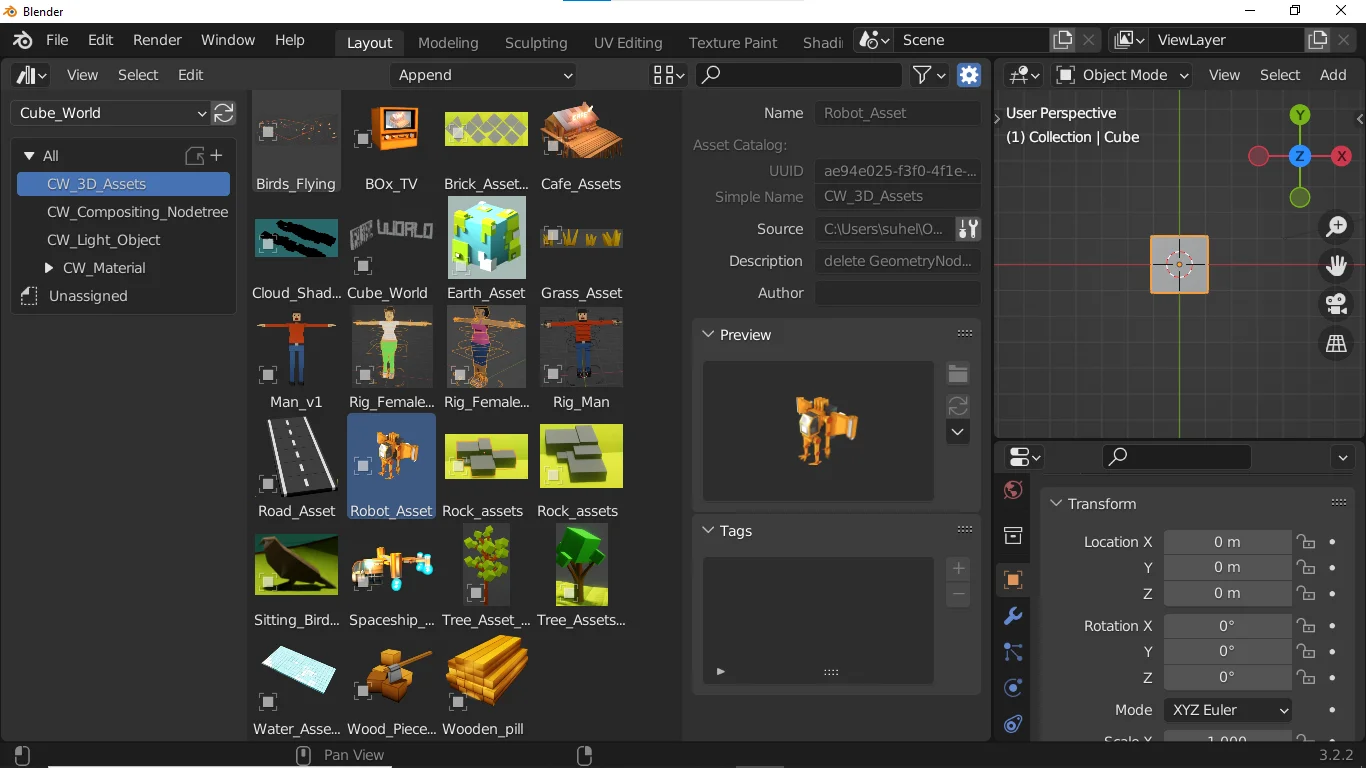Open the asset browser display settings gear icon
This screenshot has width=1366, height=768.
pos(968,75)
